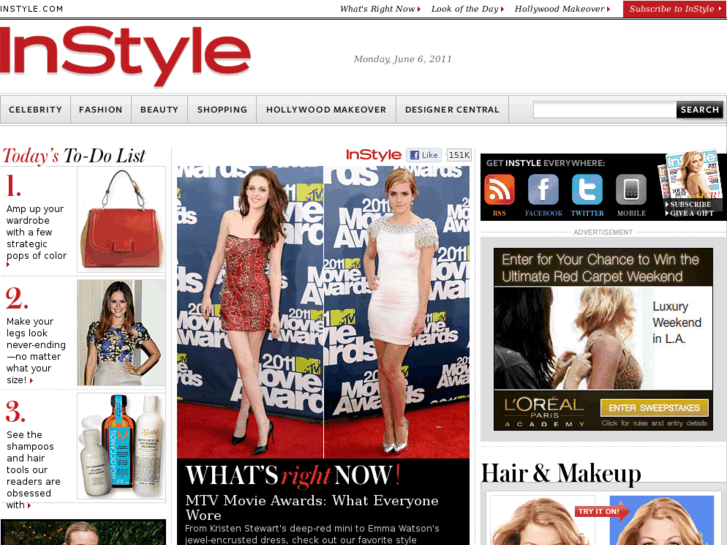Click Today's To-Do List heading
The height and width of the screenshot is (545, 727).
tap(74, 156)
